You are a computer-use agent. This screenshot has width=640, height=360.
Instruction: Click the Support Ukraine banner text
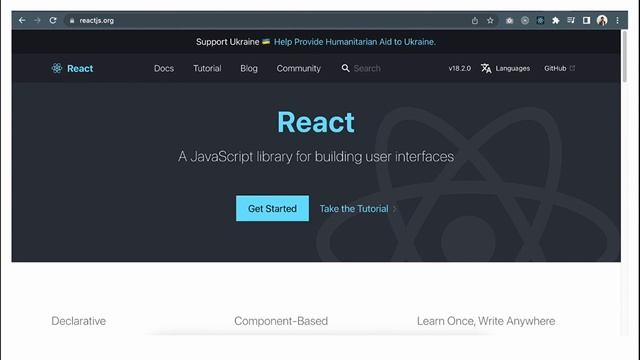pos(227,42)
